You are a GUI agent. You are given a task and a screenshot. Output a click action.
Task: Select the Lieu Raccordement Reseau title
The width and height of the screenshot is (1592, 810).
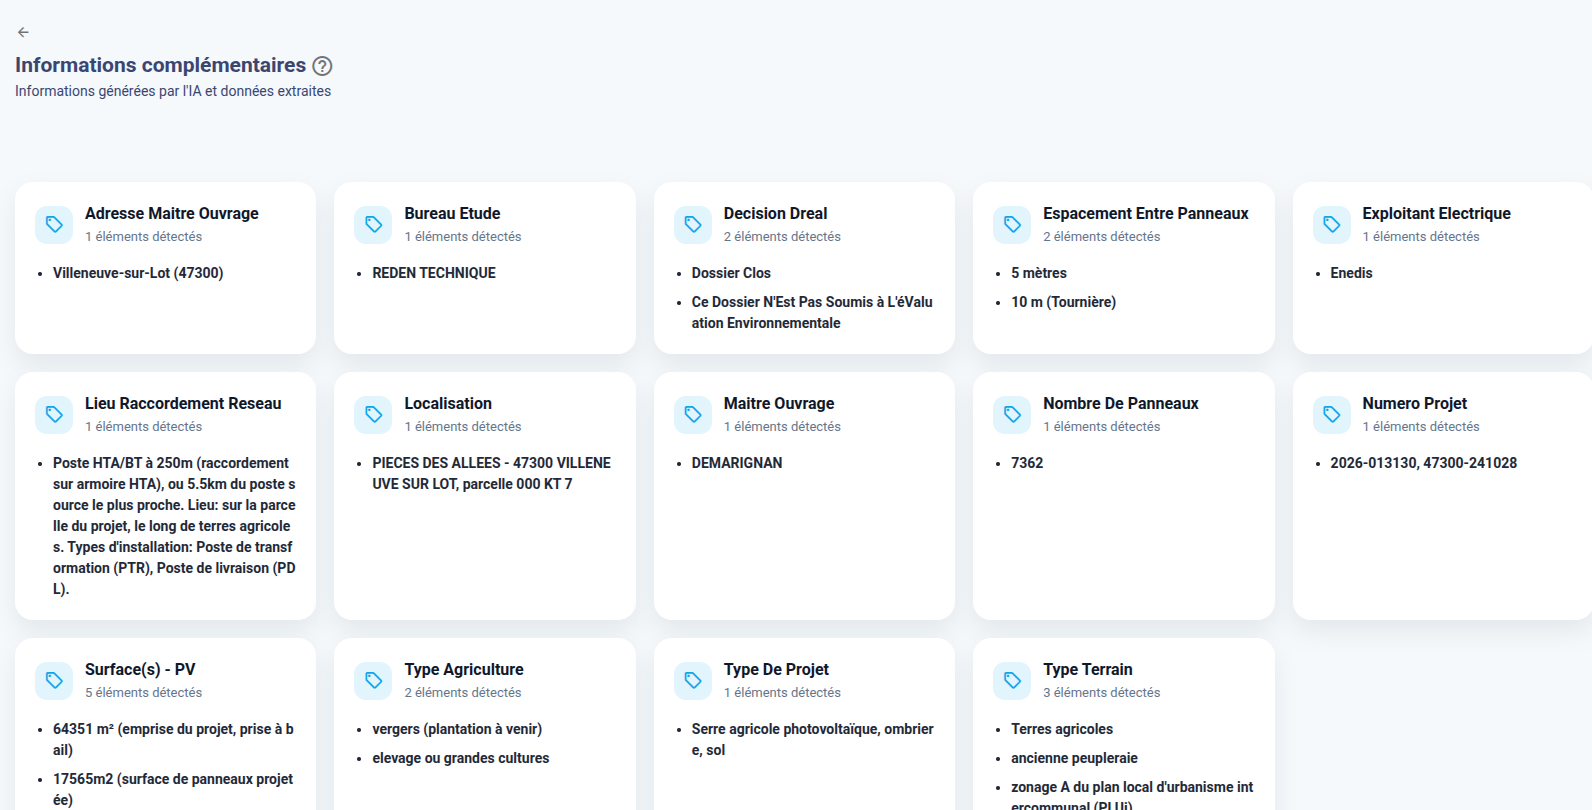[x=183, y=403]
